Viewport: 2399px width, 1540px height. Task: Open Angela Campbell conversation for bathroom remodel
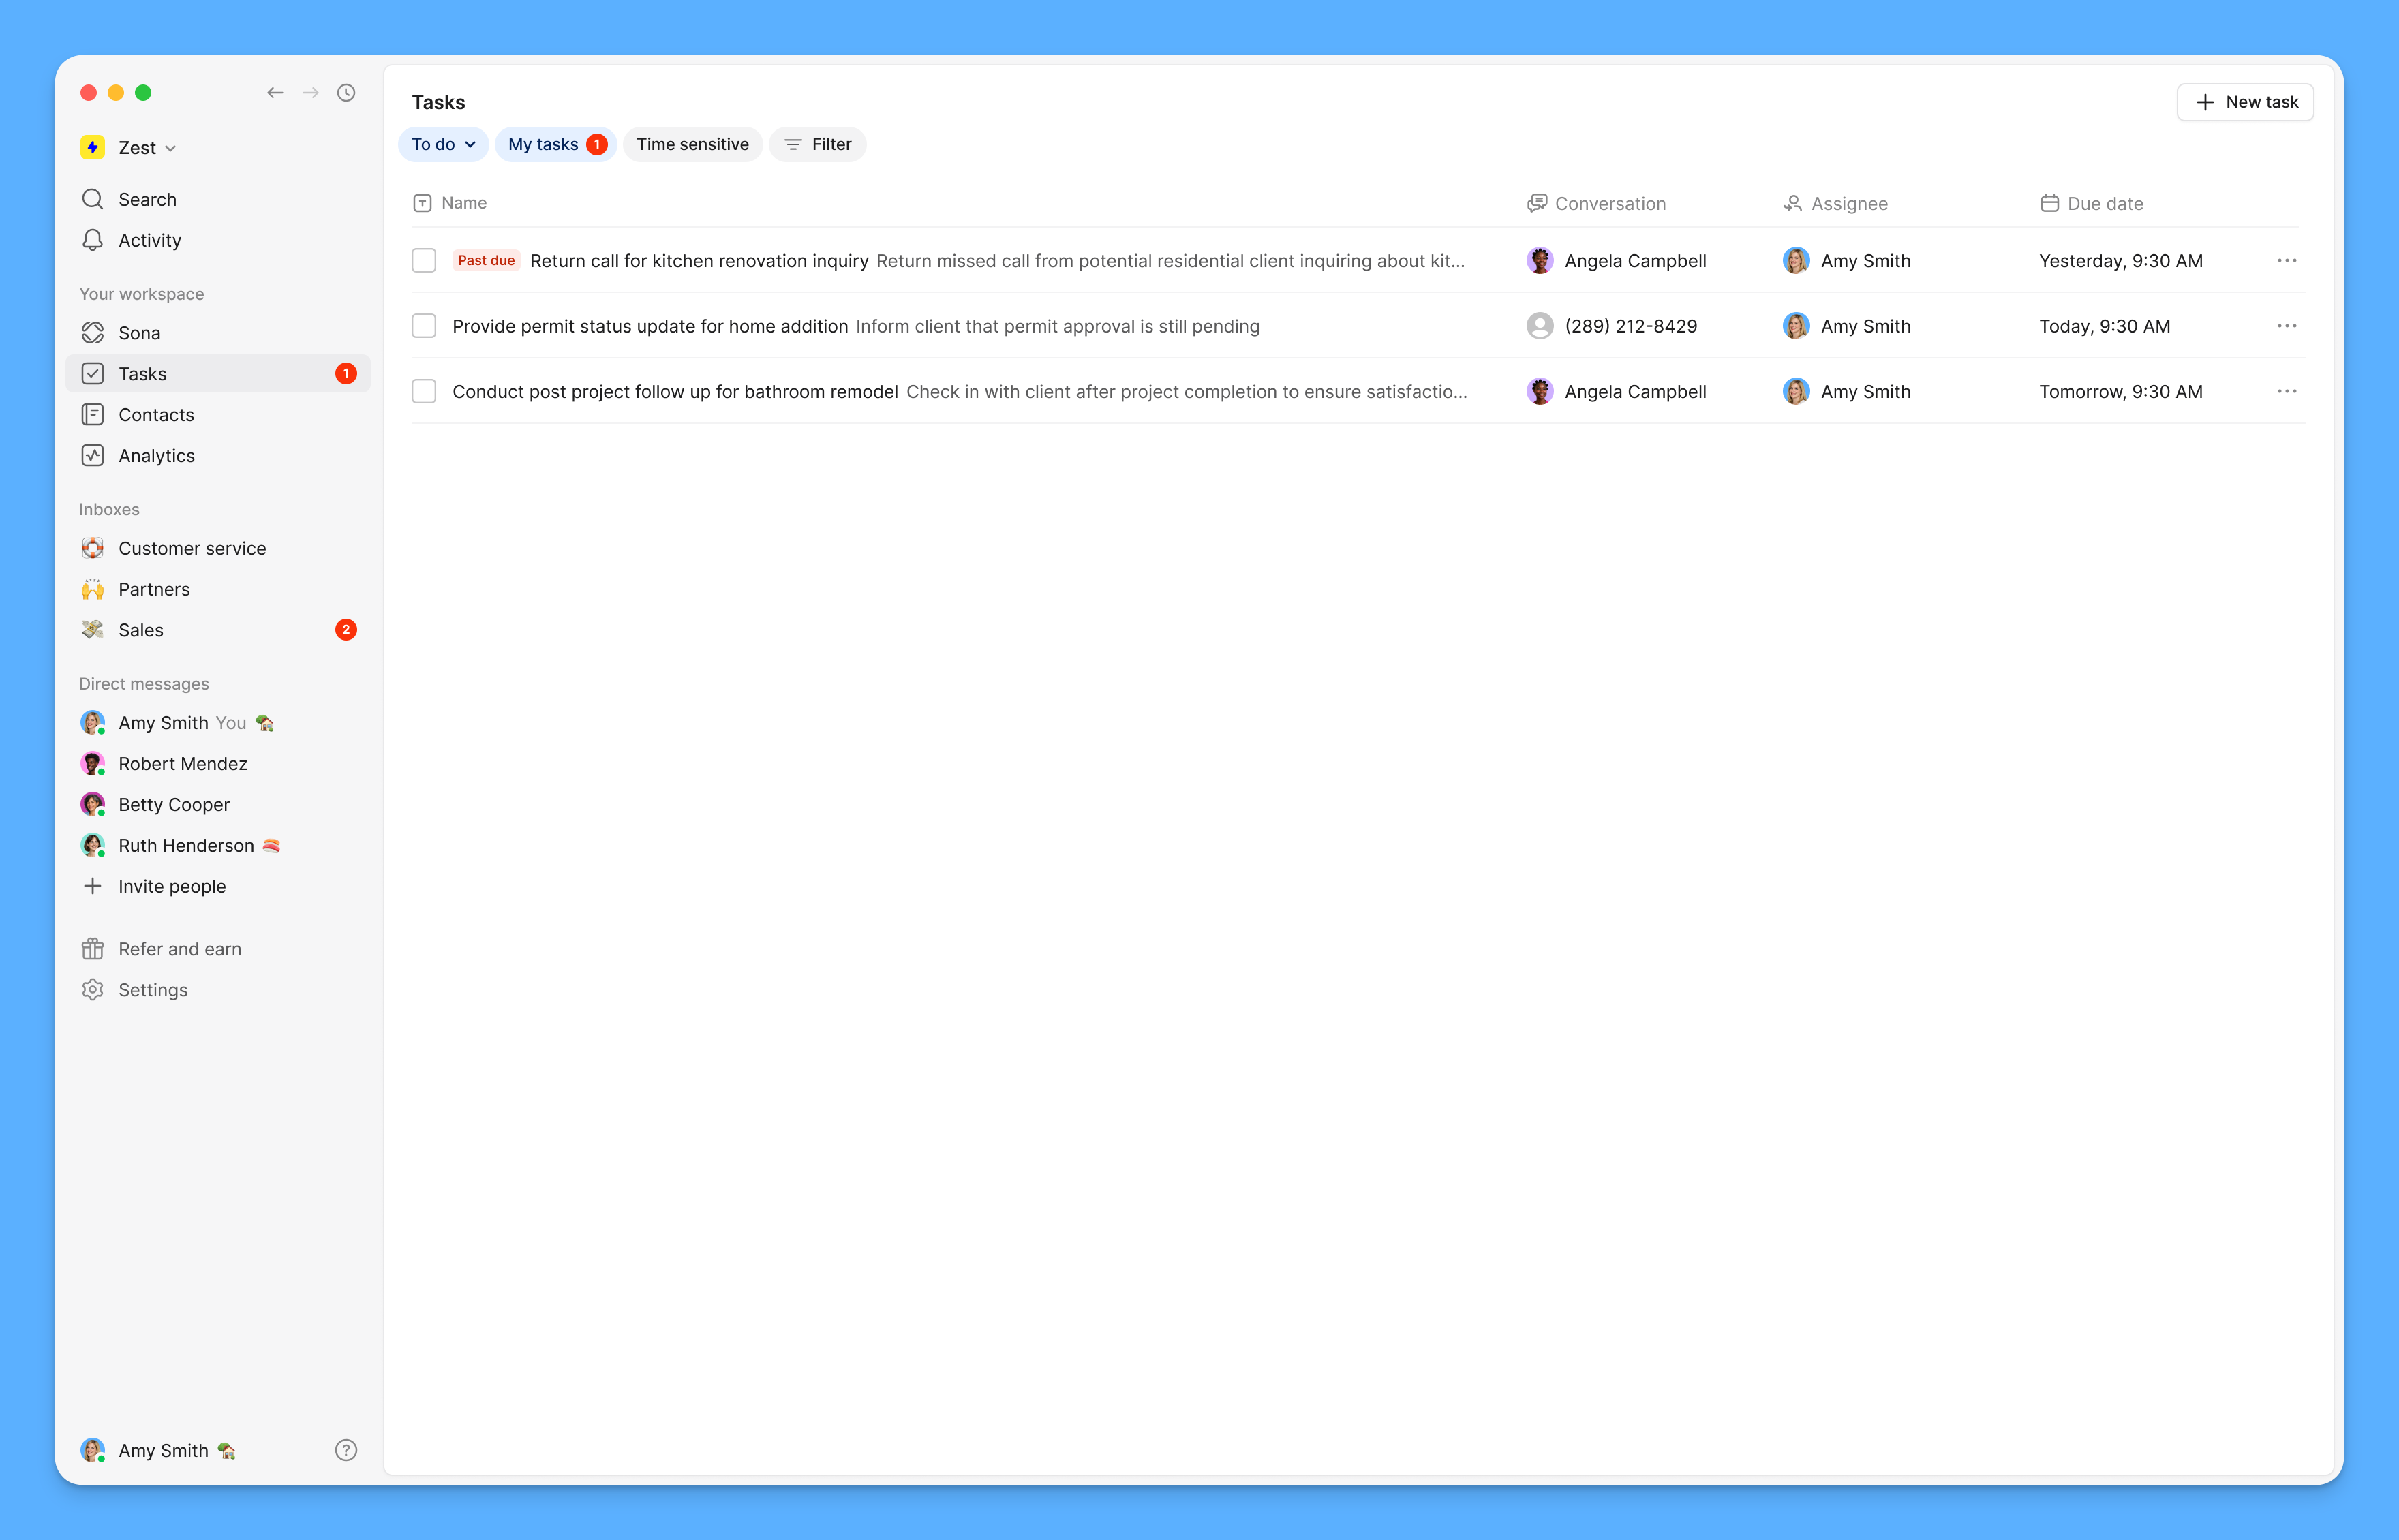tap(1617, 392)
